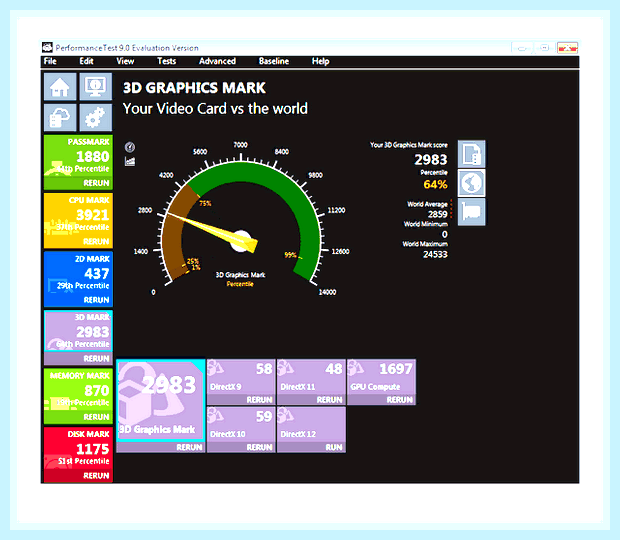Image resolution: width=620 pixels, height=540 pixels.
Task: Click the World Maximum 24533 value
Action: (435, 254)
